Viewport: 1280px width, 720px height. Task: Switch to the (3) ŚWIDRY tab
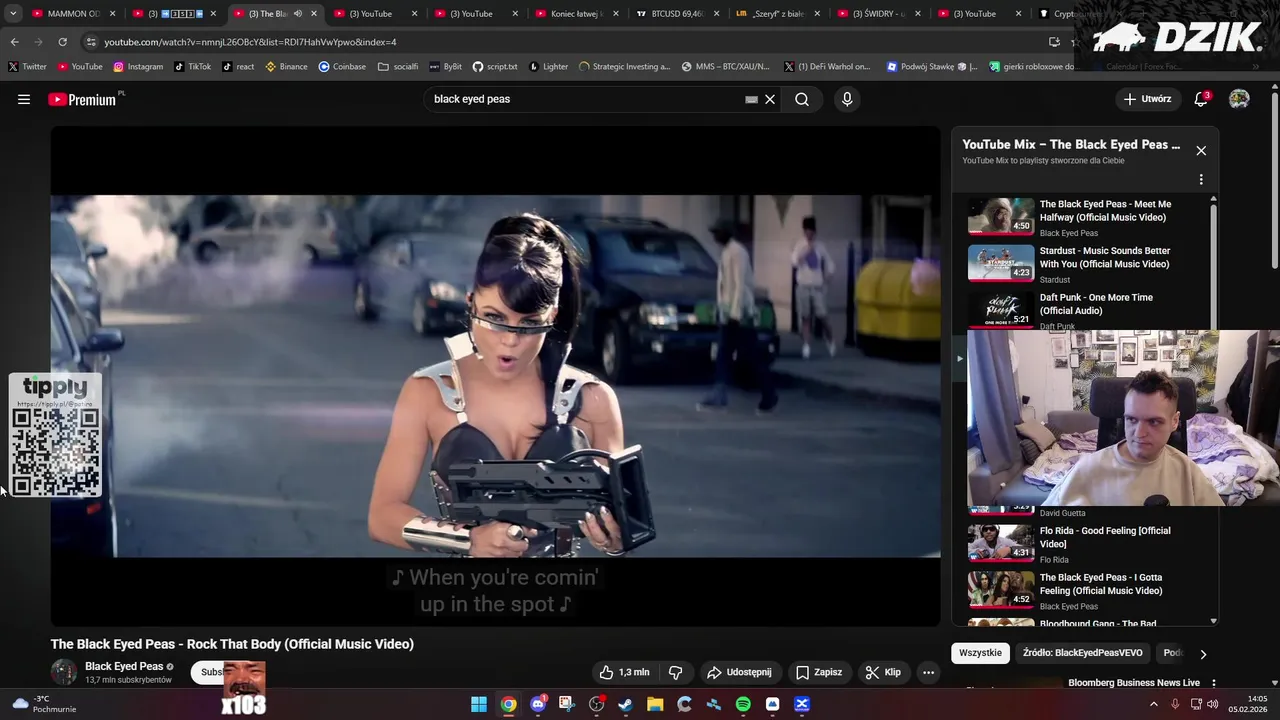pyautogui.click(x=878, y=14)
